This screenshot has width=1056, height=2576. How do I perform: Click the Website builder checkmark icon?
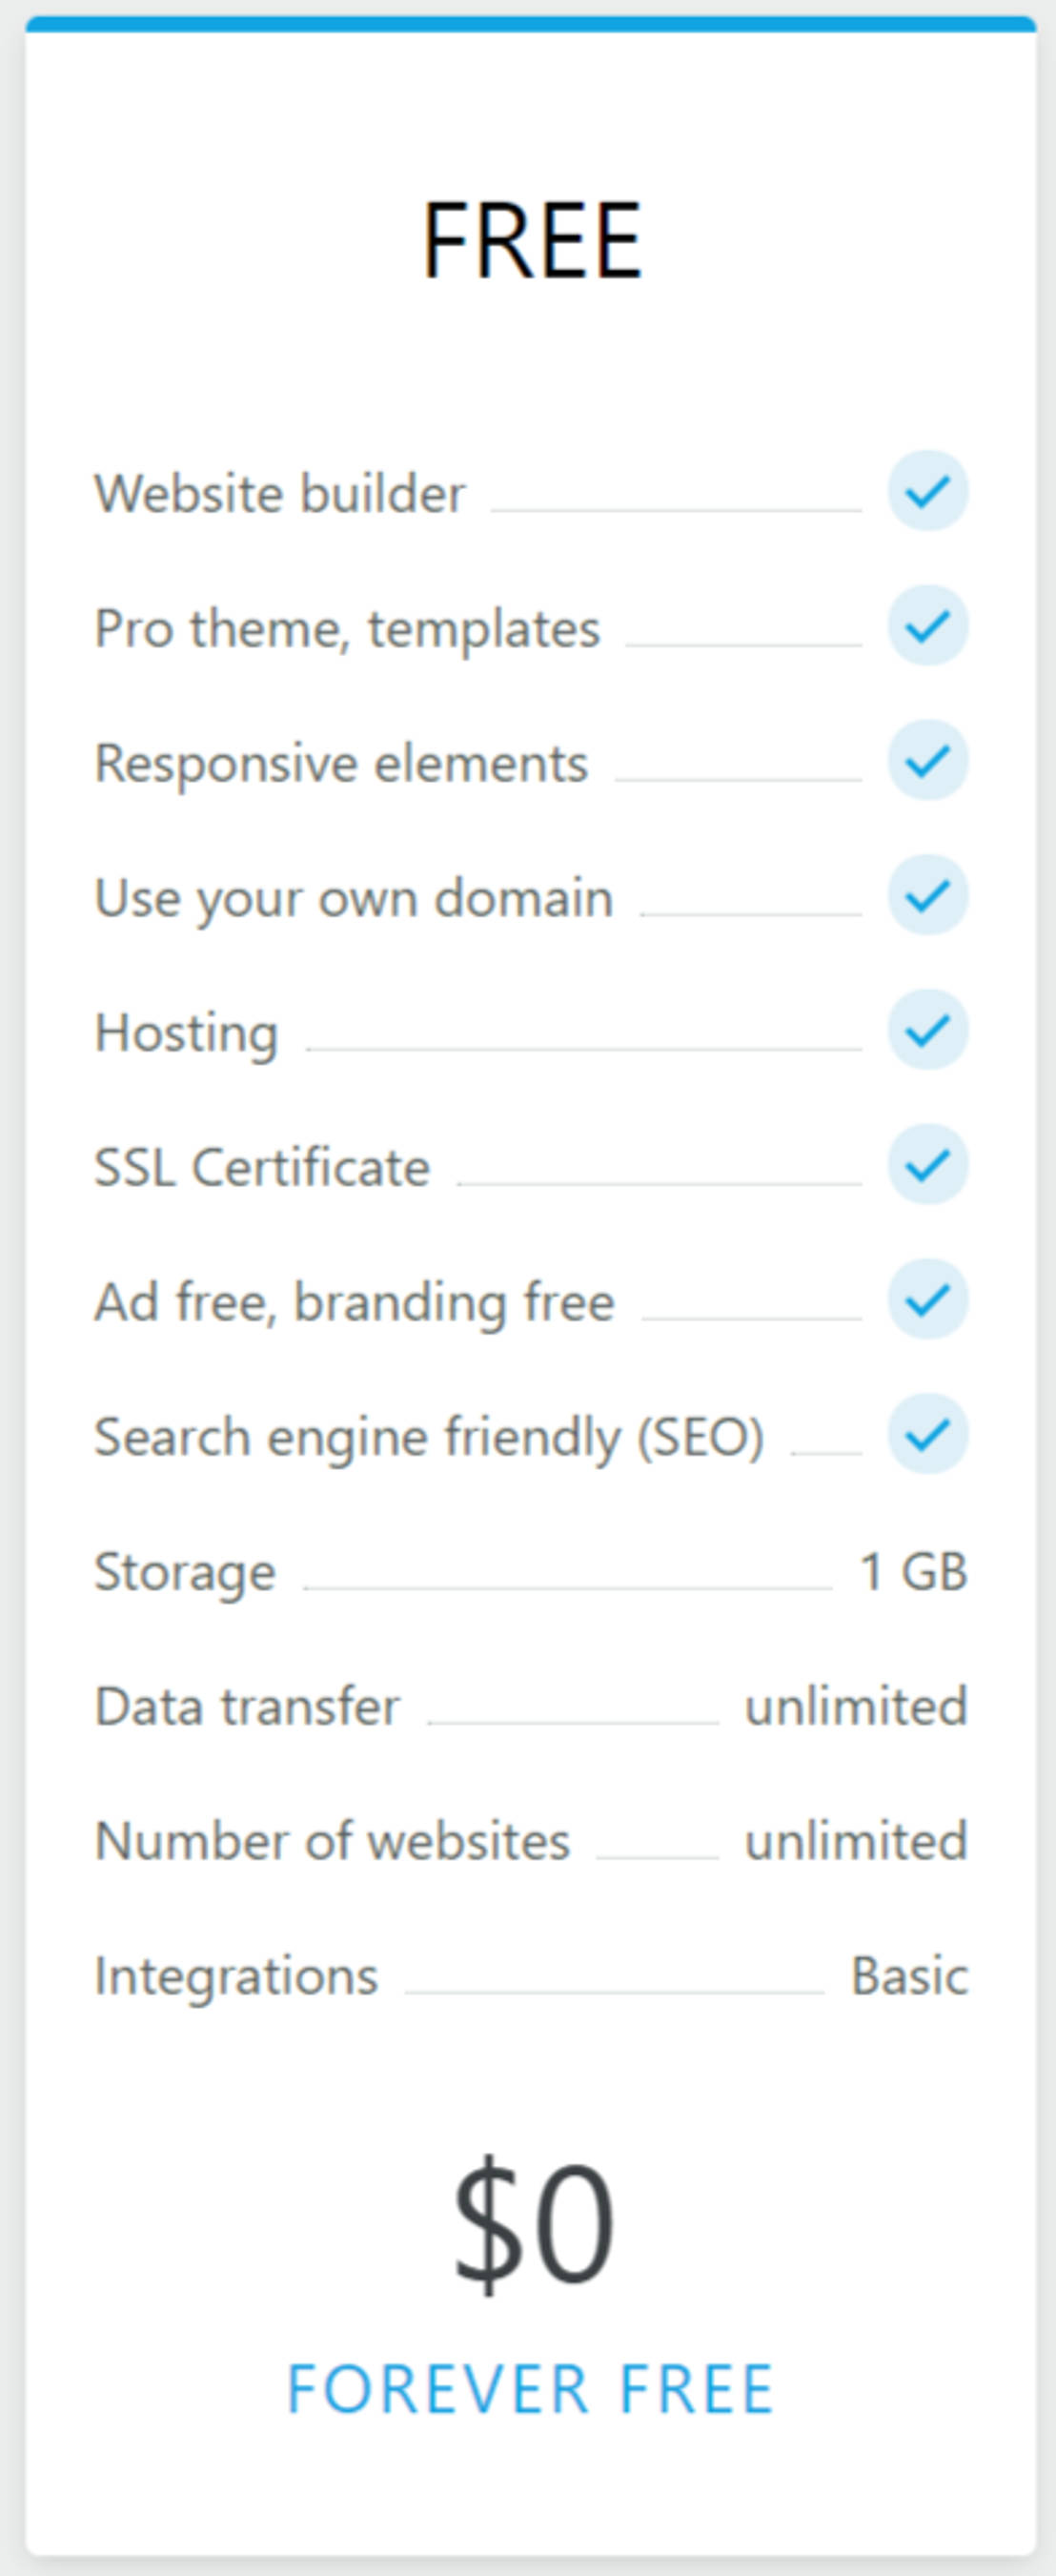(x=929, y=492)
